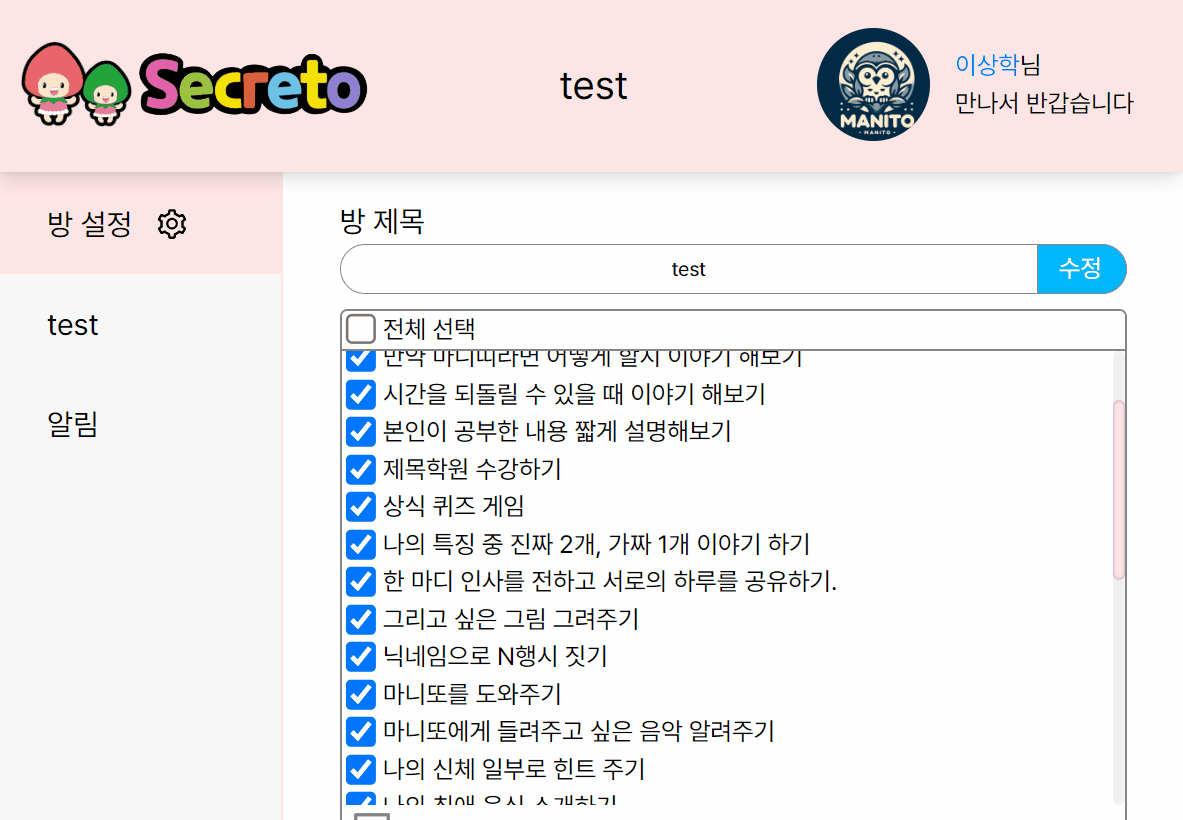
Task: Click the red mushroom mascot icon
Action: point(52,84)
